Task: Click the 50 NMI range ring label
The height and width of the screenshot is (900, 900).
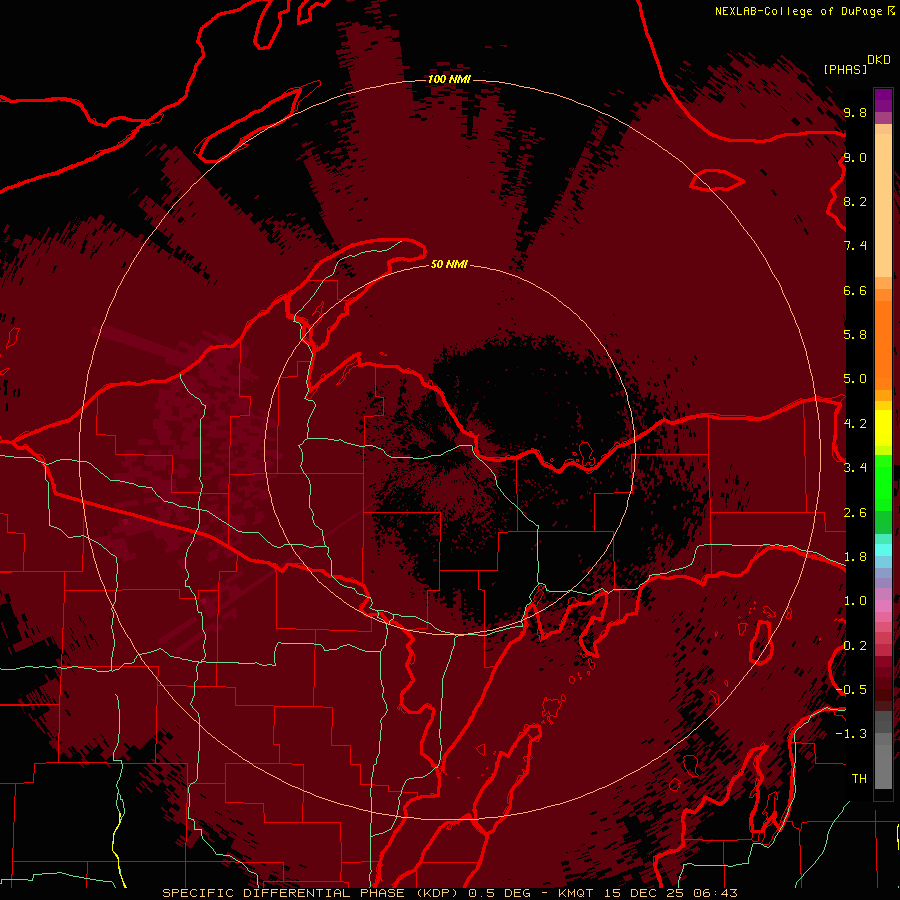Action: point(449,264)
